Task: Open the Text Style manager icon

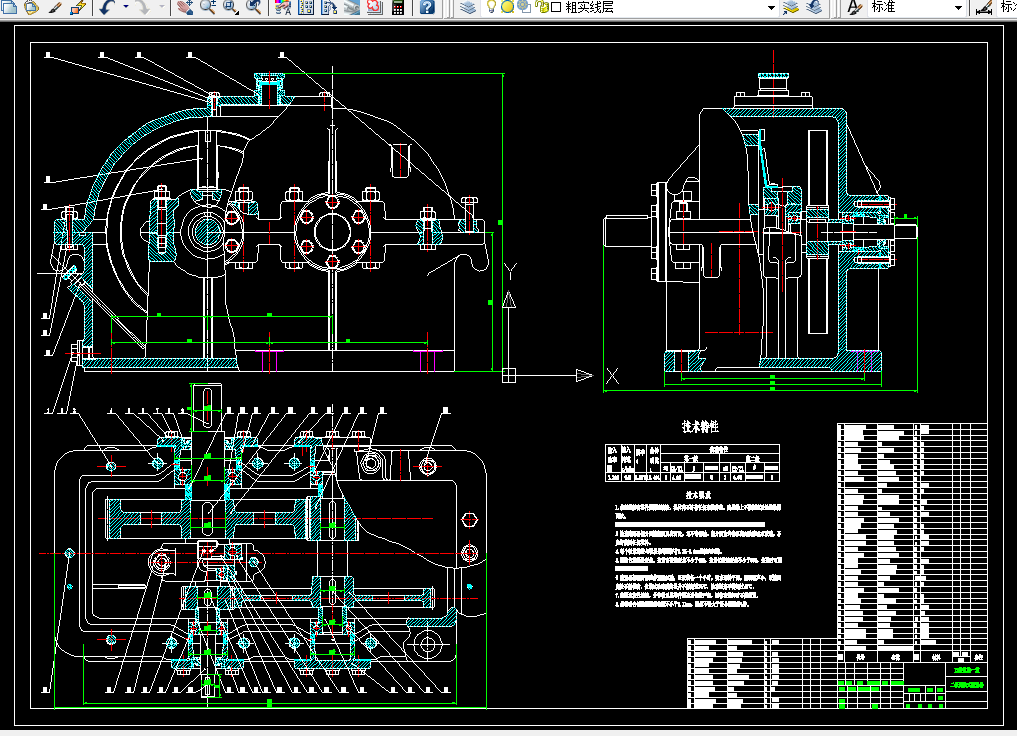Action: click(x=855, y=8)
